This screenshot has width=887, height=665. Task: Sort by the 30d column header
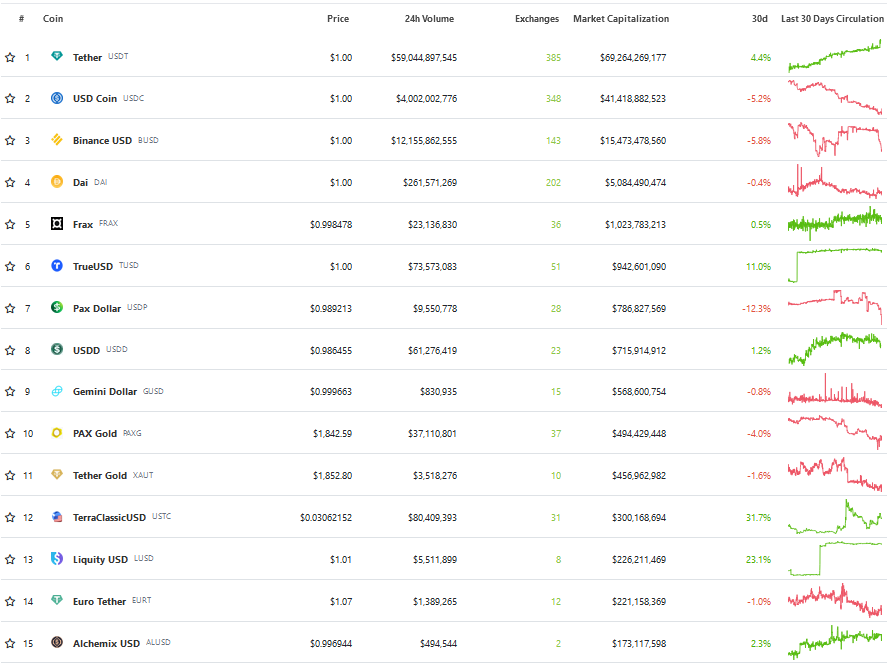pyautogui.click(x=760, y=19)
